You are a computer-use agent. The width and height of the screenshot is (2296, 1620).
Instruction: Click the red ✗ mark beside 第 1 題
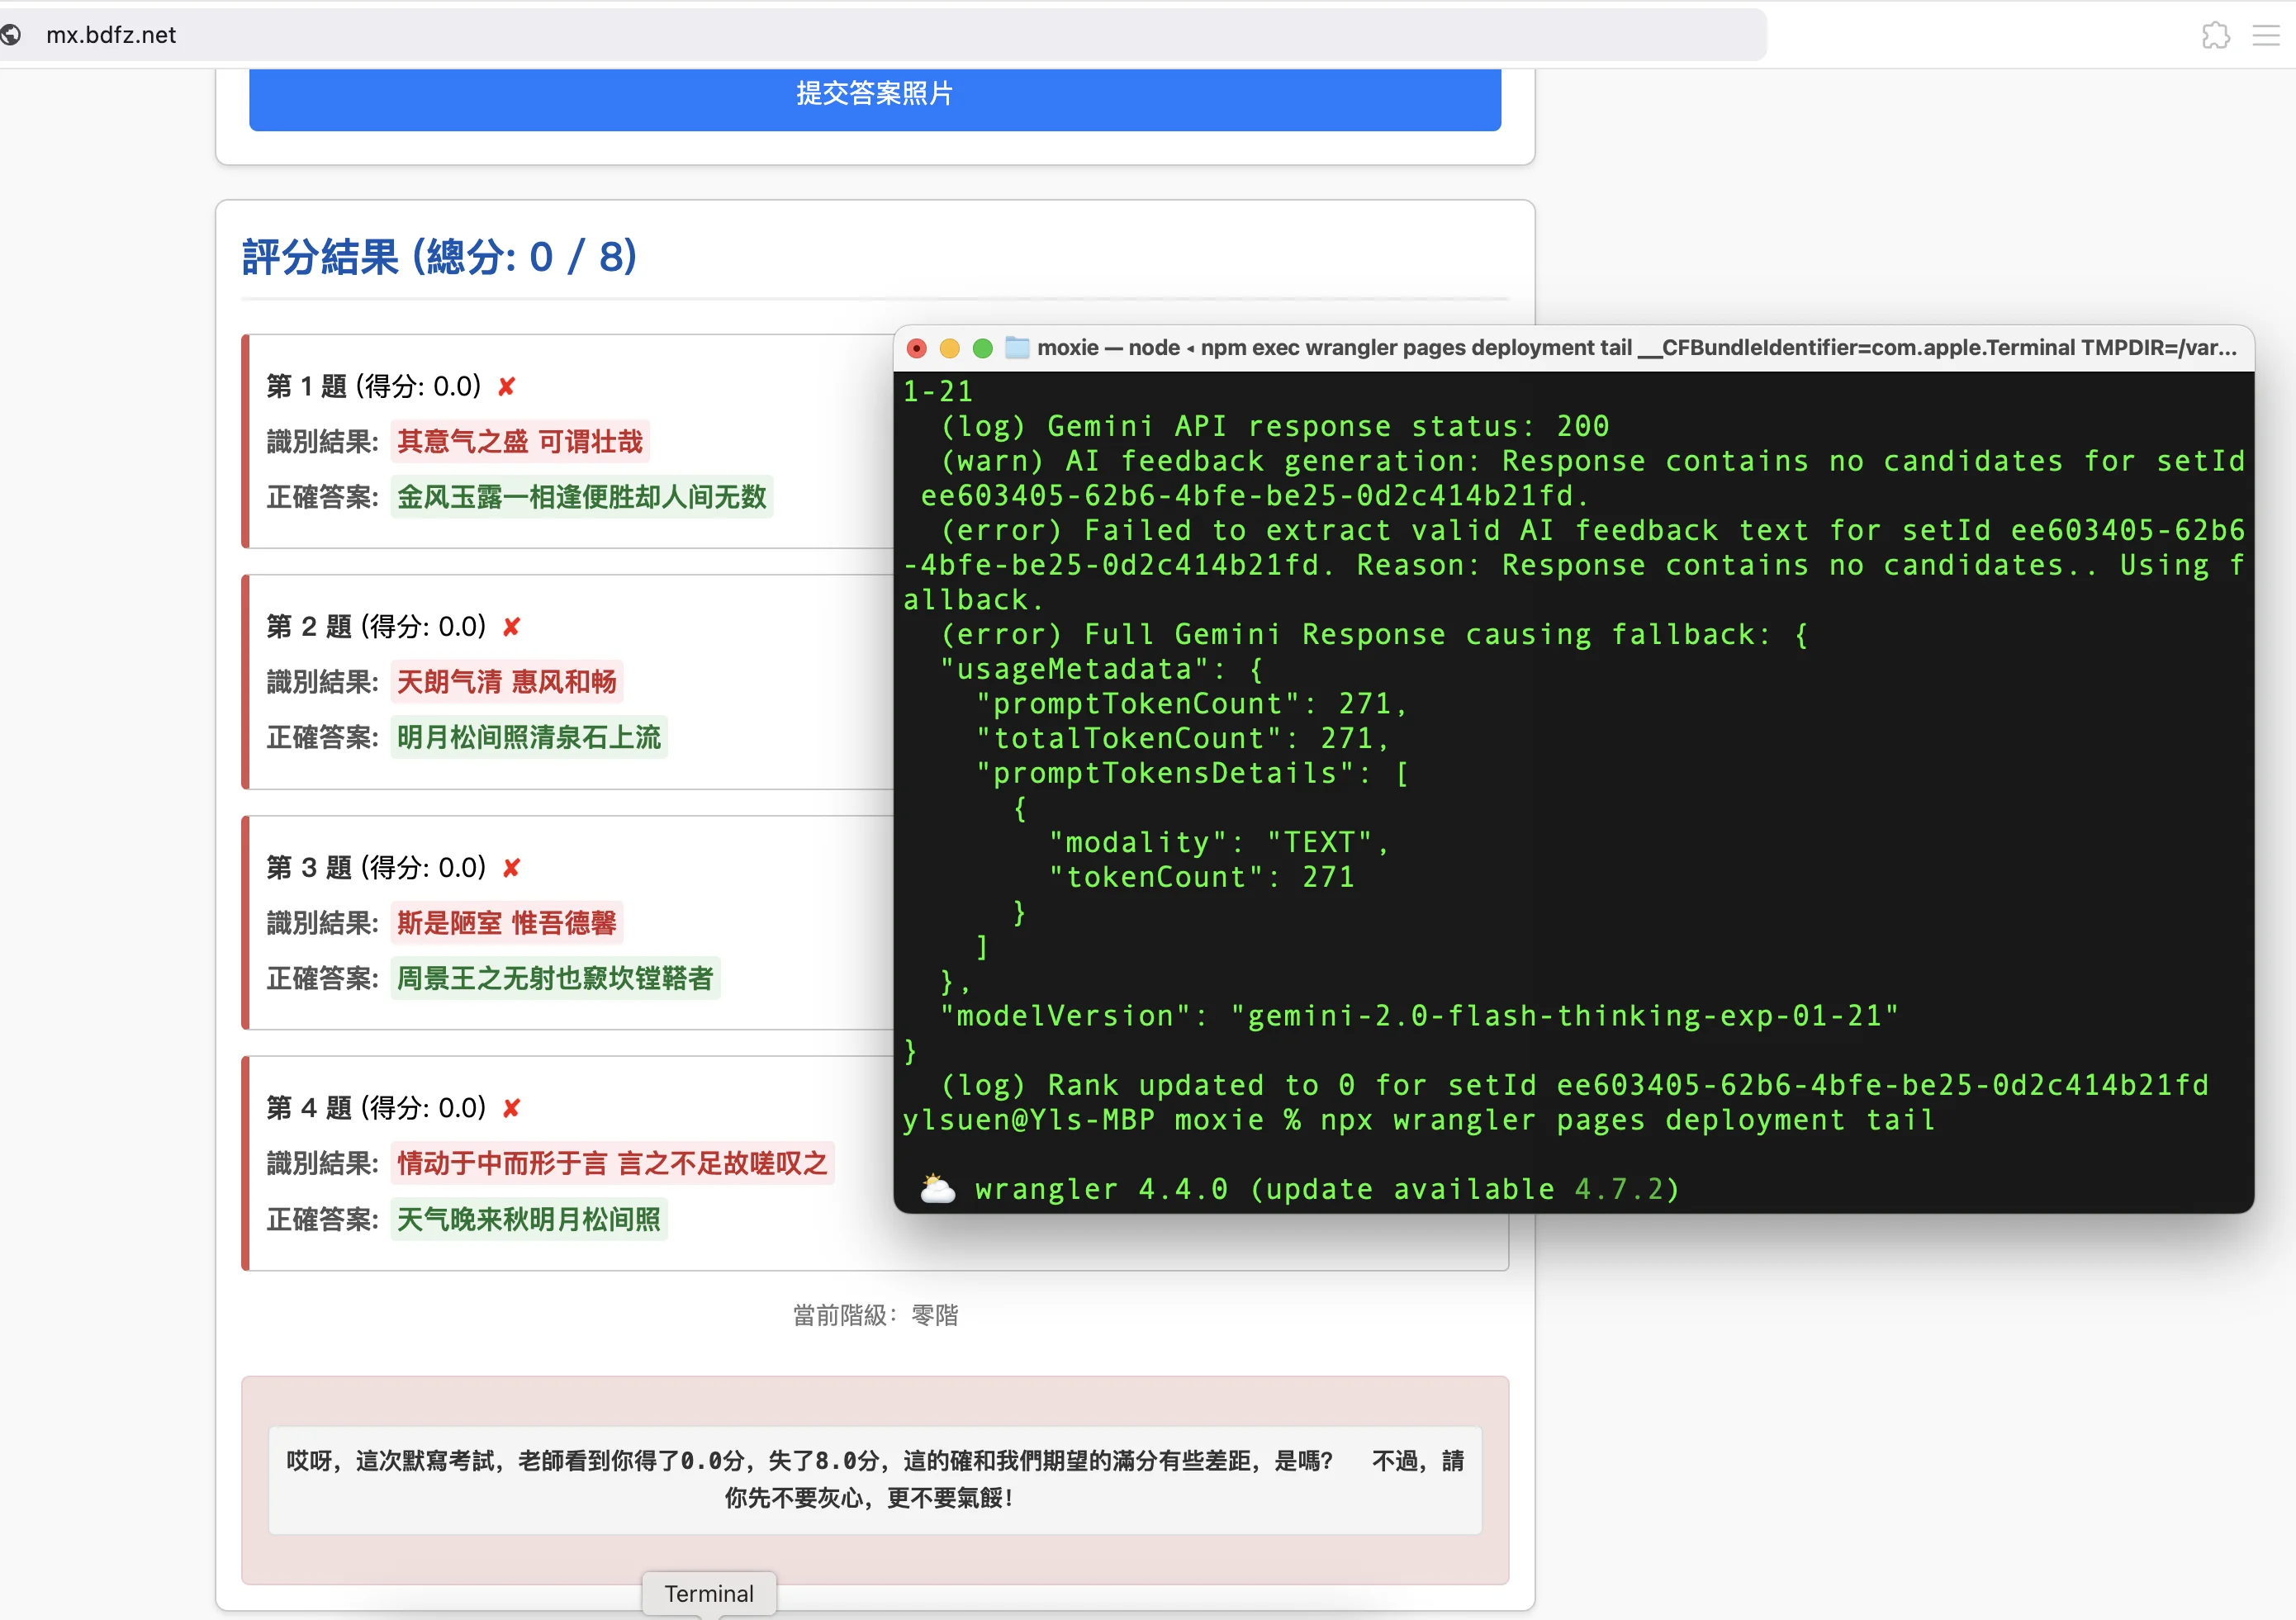click(507, 386)
